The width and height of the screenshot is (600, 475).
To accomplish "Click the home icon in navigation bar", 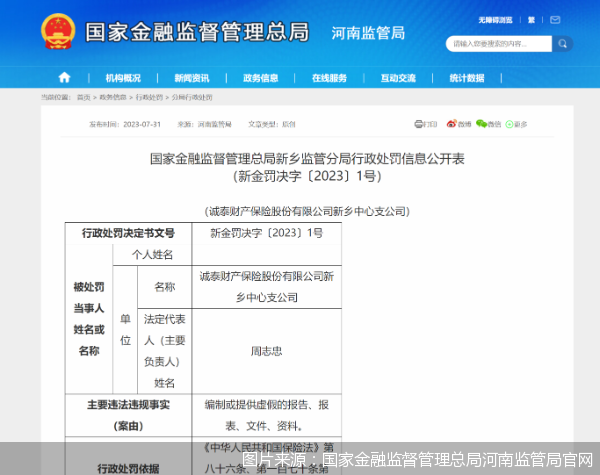I will 64,78.
